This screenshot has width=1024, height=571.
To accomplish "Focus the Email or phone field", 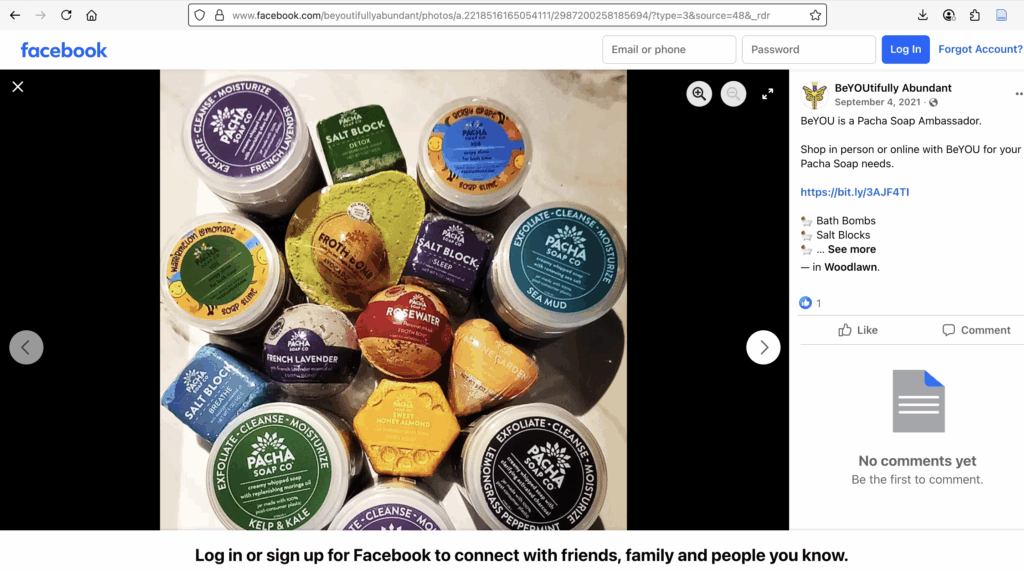I will 669,50.
